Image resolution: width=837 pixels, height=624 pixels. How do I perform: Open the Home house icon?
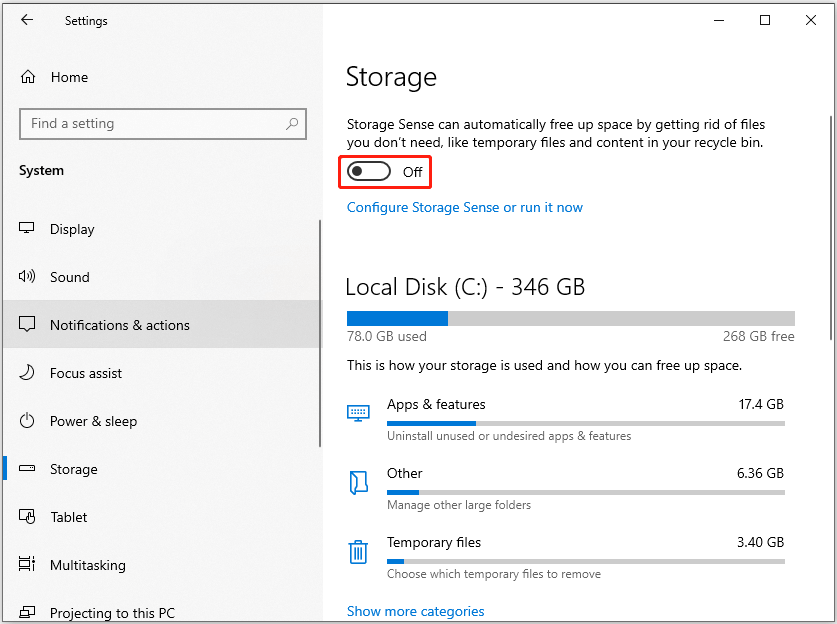pos(29,76)
